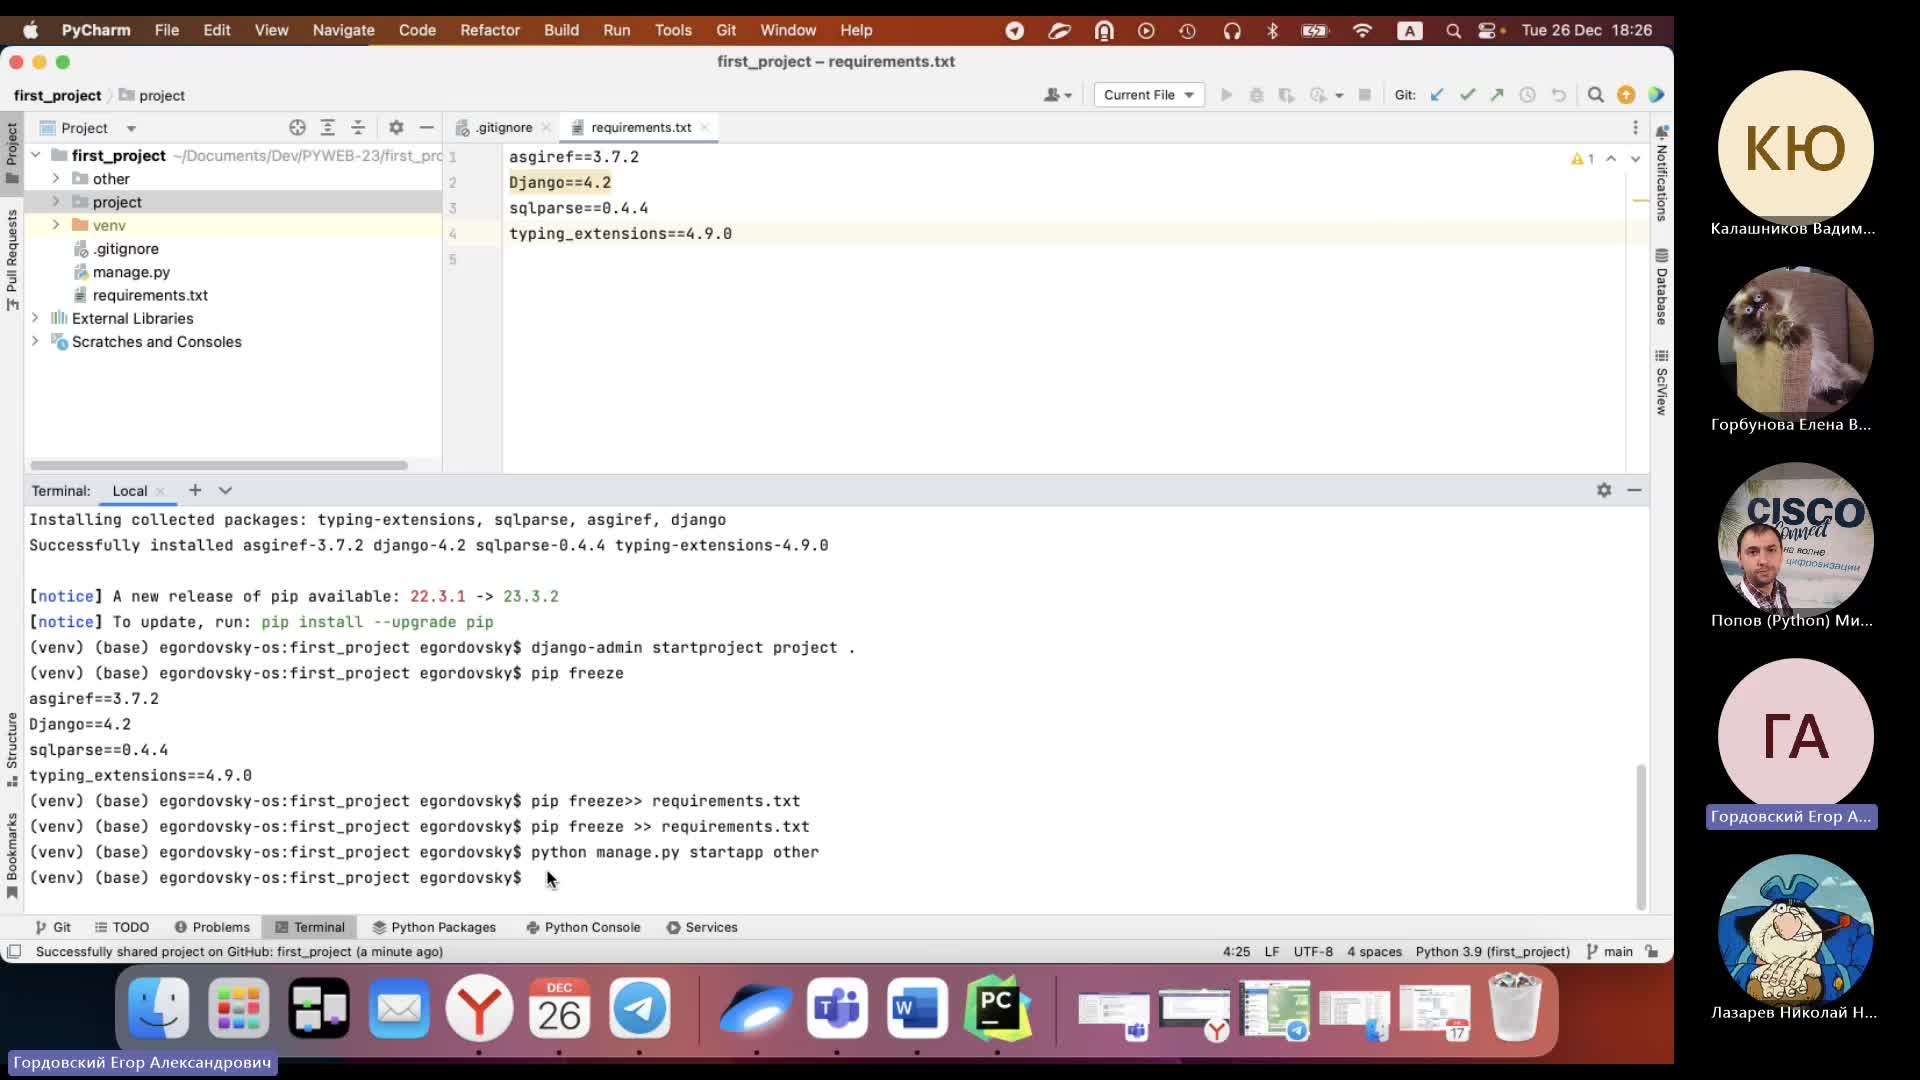Hide the Project panel with minus icon
This screenshot has height=1080, width=1920.
(426, 127)
